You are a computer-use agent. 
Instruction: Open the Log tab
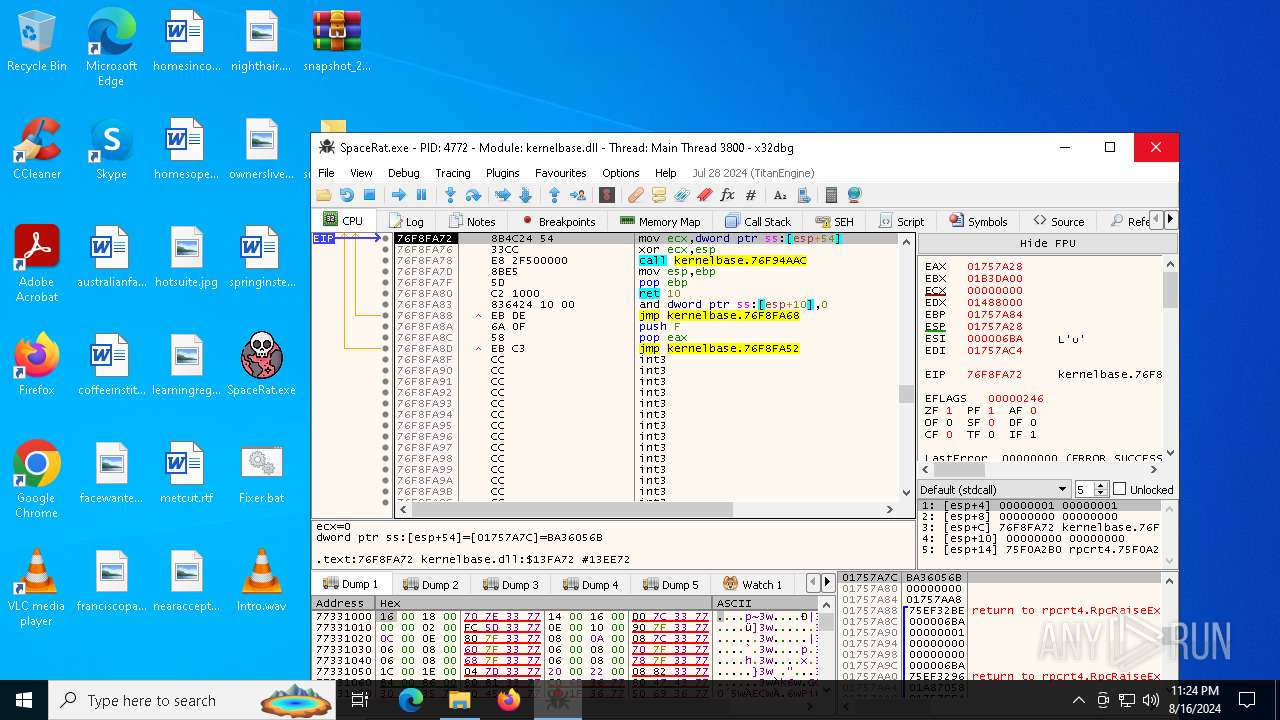click(x=406, y=221)
